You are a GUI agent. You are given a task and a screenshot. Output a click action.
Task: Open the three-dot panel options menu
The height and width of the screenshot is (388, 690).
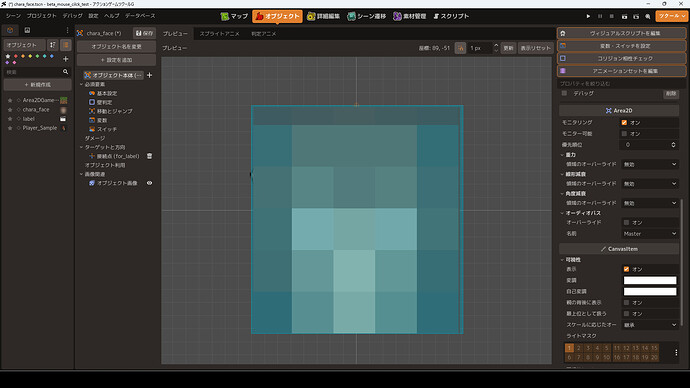[67, 30]
